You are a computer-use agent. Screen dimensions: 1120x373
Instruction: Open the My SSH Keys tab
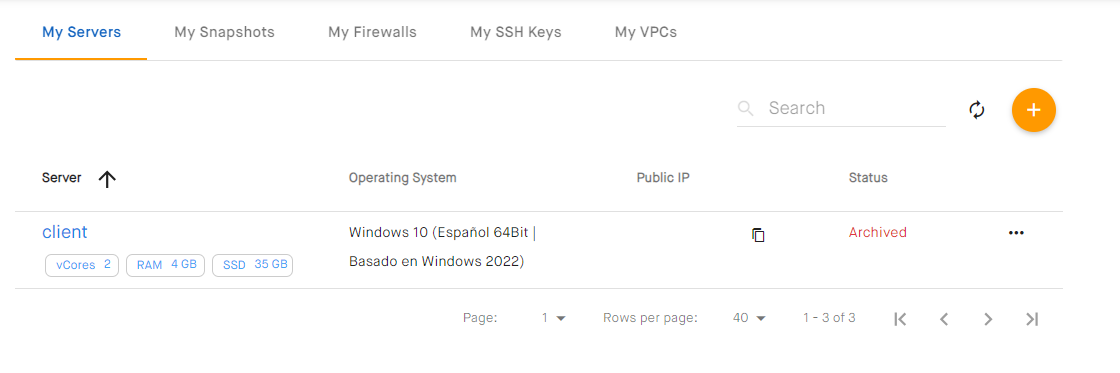pyautogui.click(x=516, y=32)
